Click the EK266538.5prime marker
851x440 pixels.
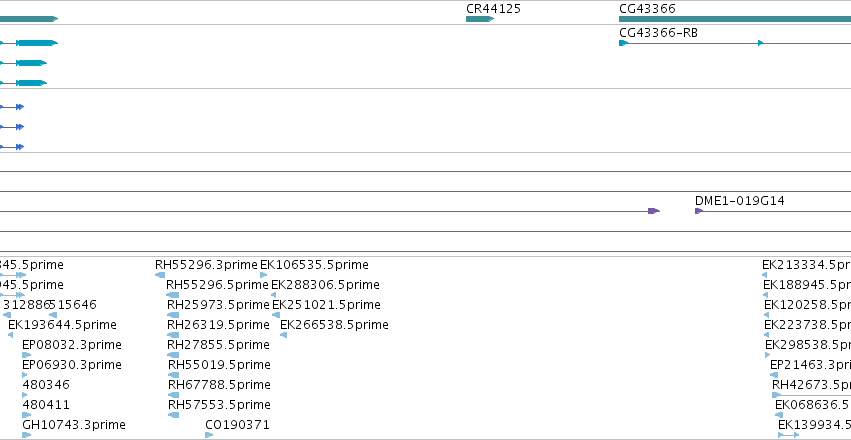[283, 335]
